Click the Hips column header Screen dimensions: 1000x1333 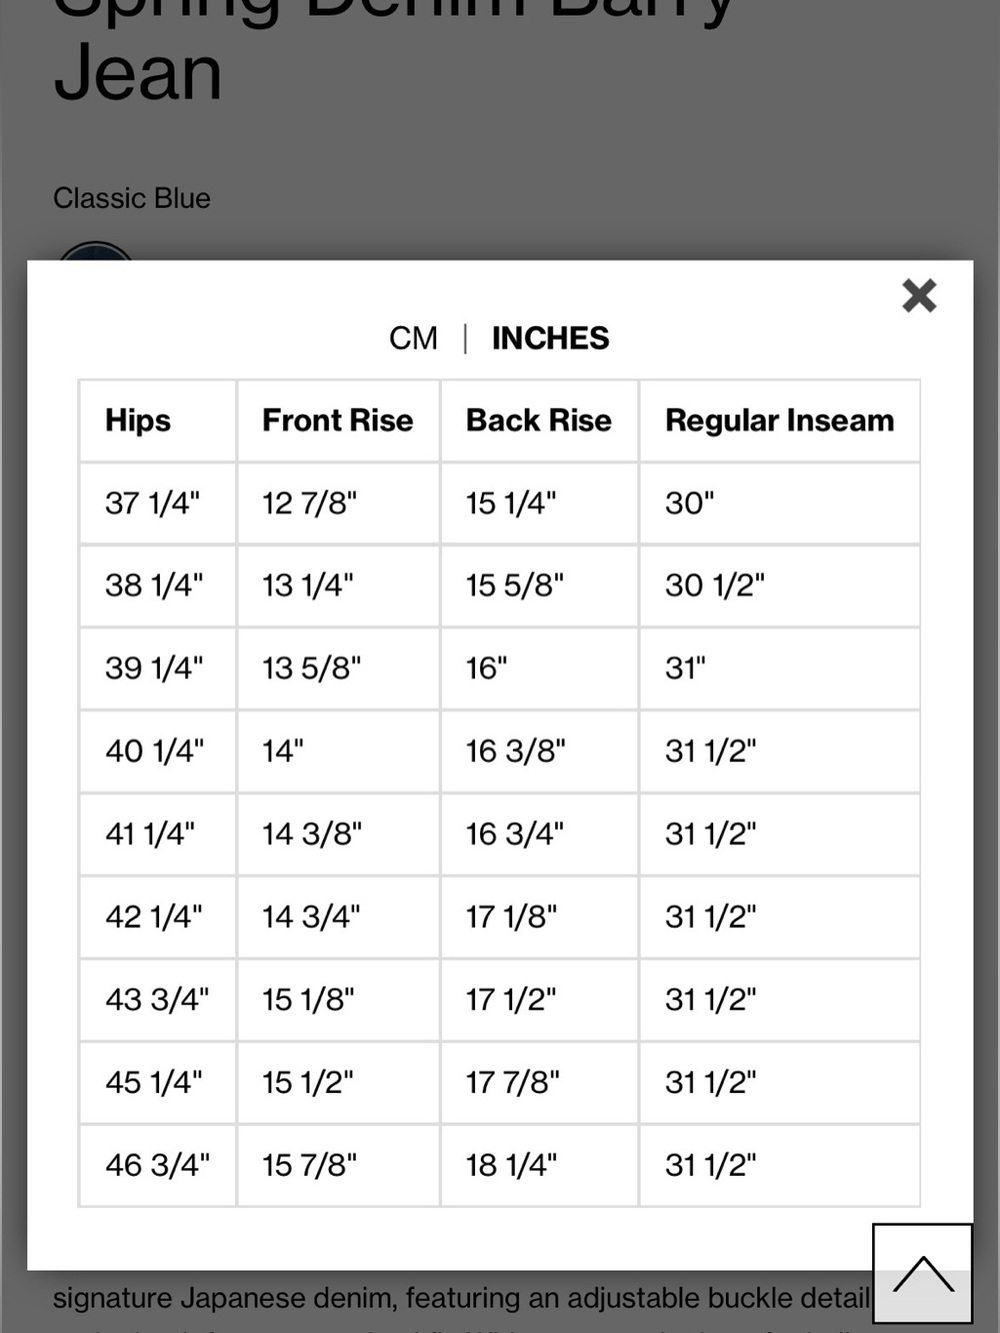158,421
